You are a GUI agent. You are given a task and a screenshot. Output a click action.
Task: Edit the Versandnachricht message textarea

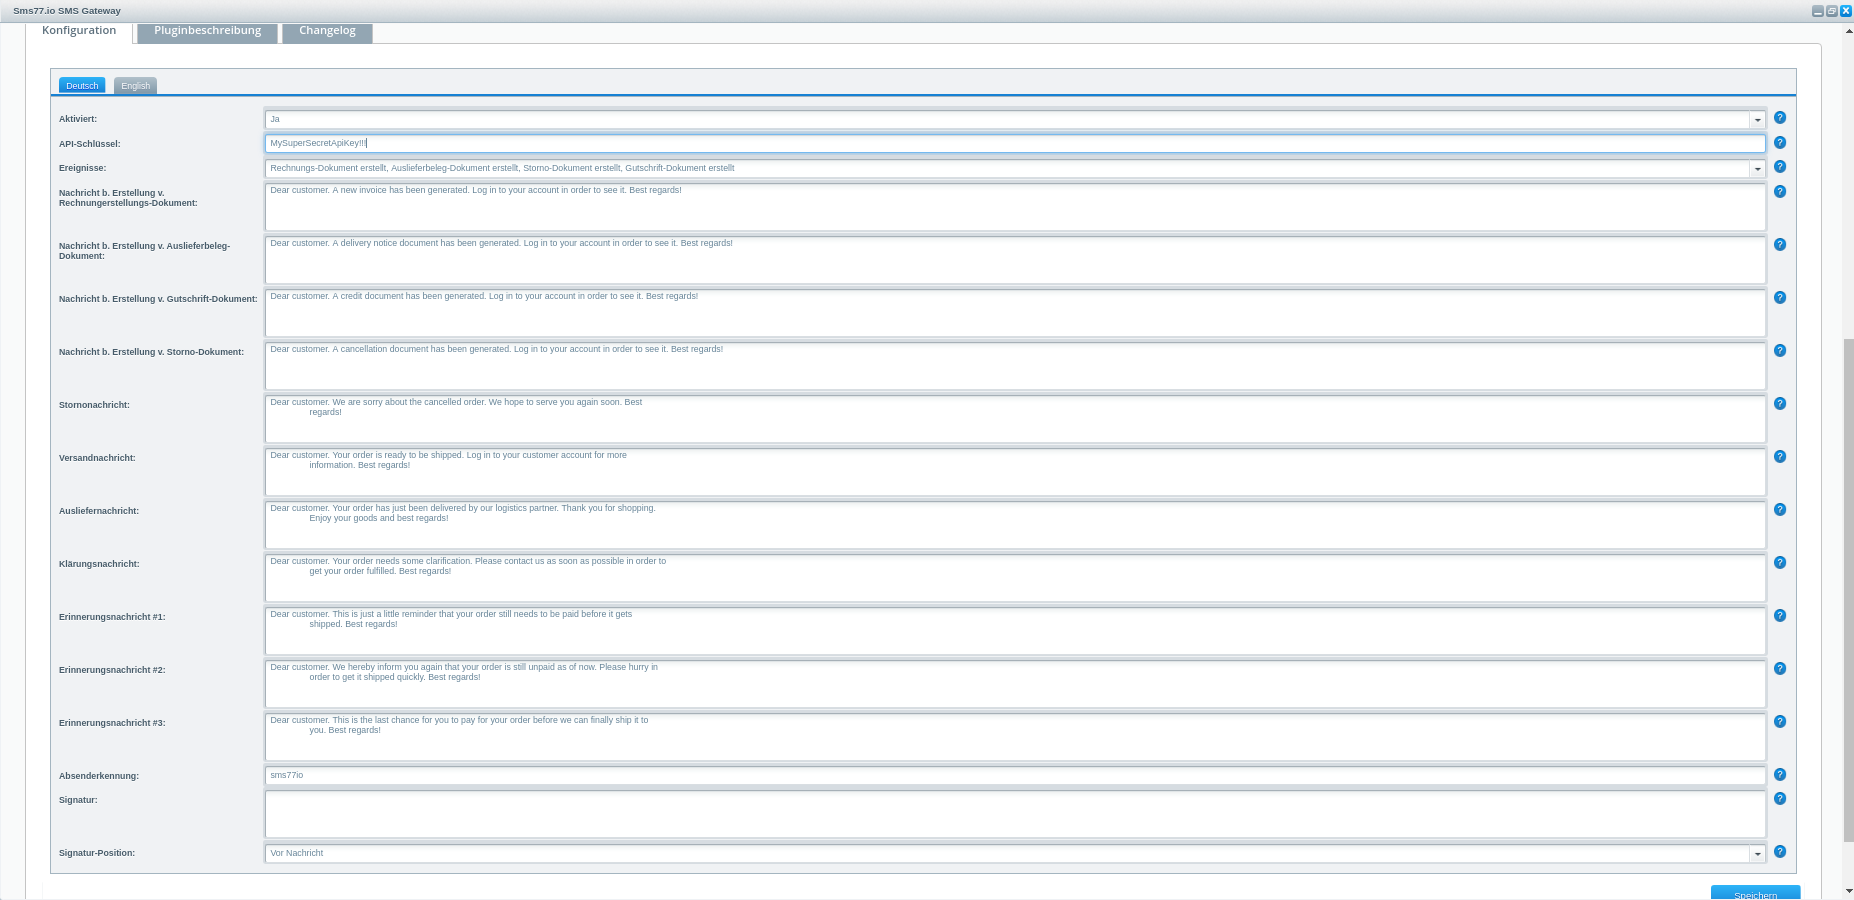click(1015, 472)
